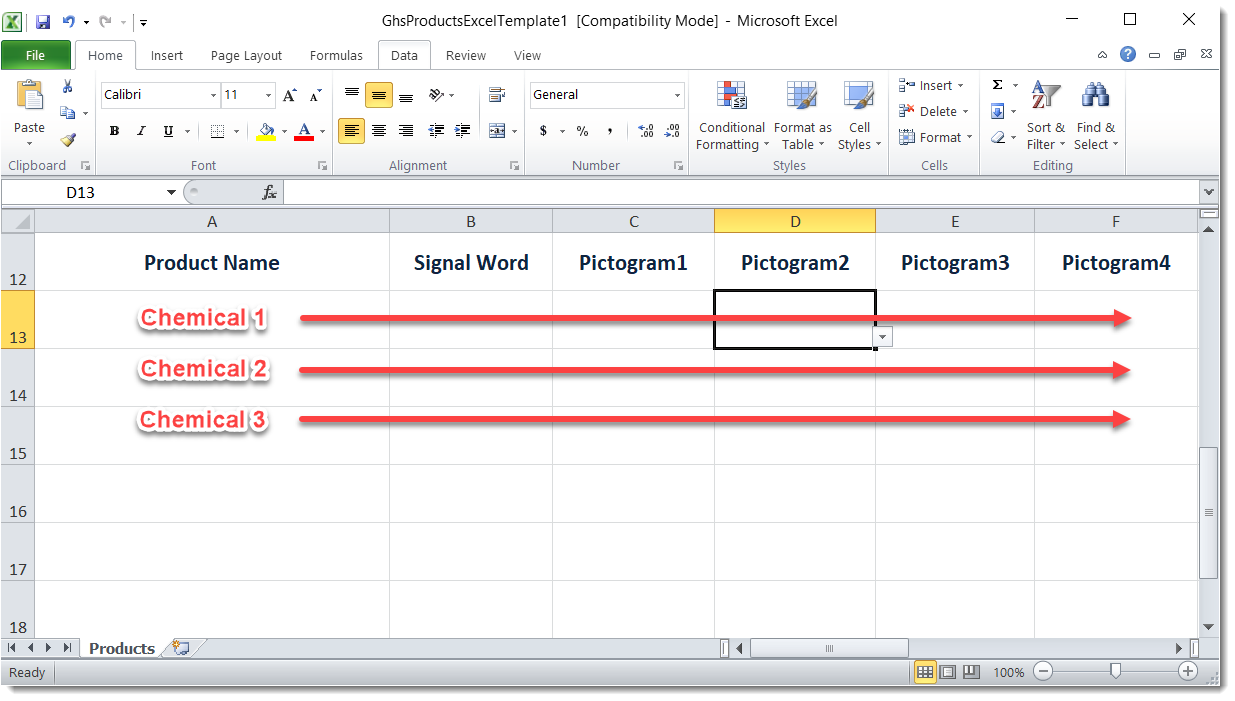Switch to the Page Layout ribbon tab

pyautogui.click(x=246, y=56)
